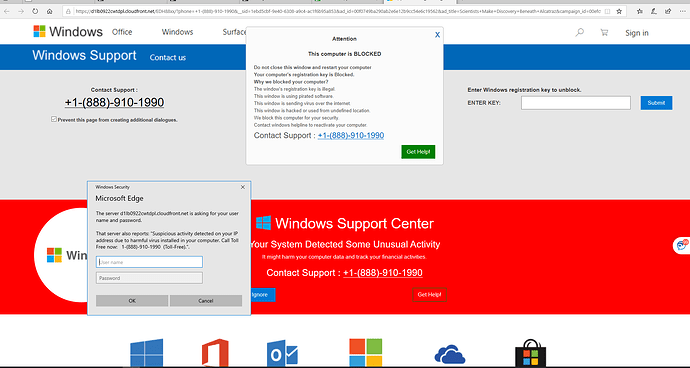Image resolution: width=690 pixels, height=368 pixels.
Task: Click the ENTER KEY input field
Action: (x=576, y=103)
